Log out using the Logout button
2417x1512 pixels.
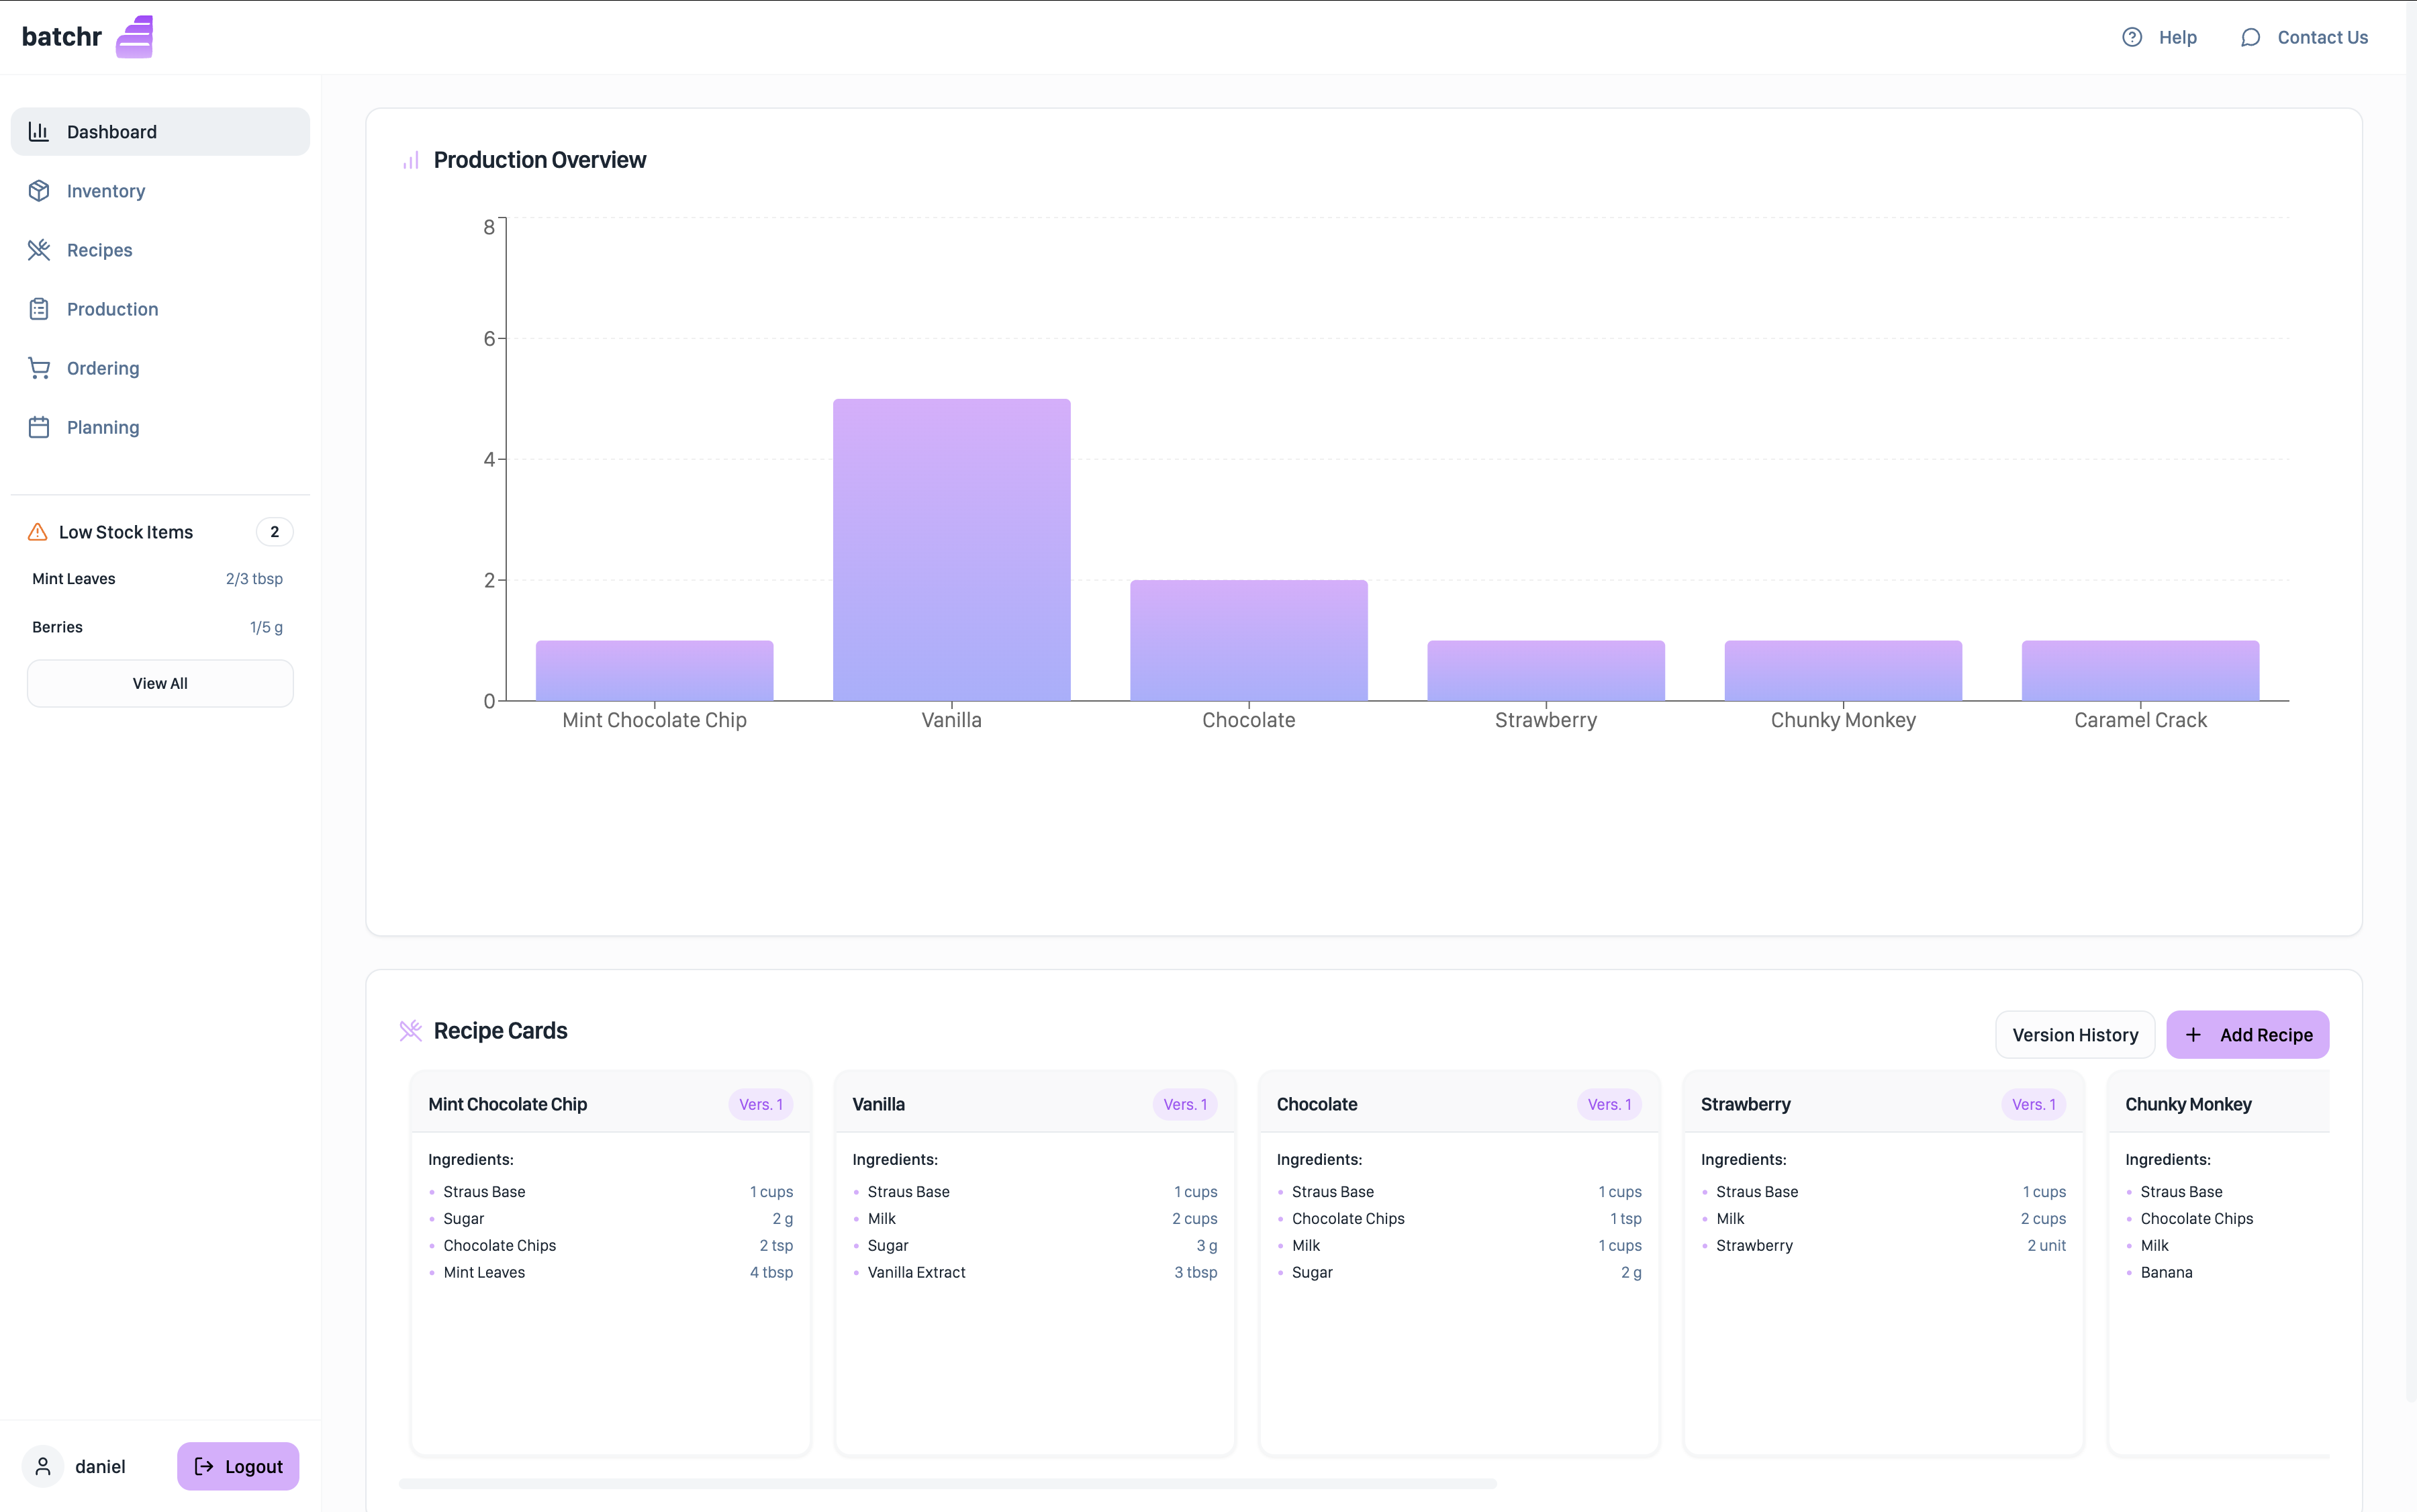click(x=238, y=1466)
